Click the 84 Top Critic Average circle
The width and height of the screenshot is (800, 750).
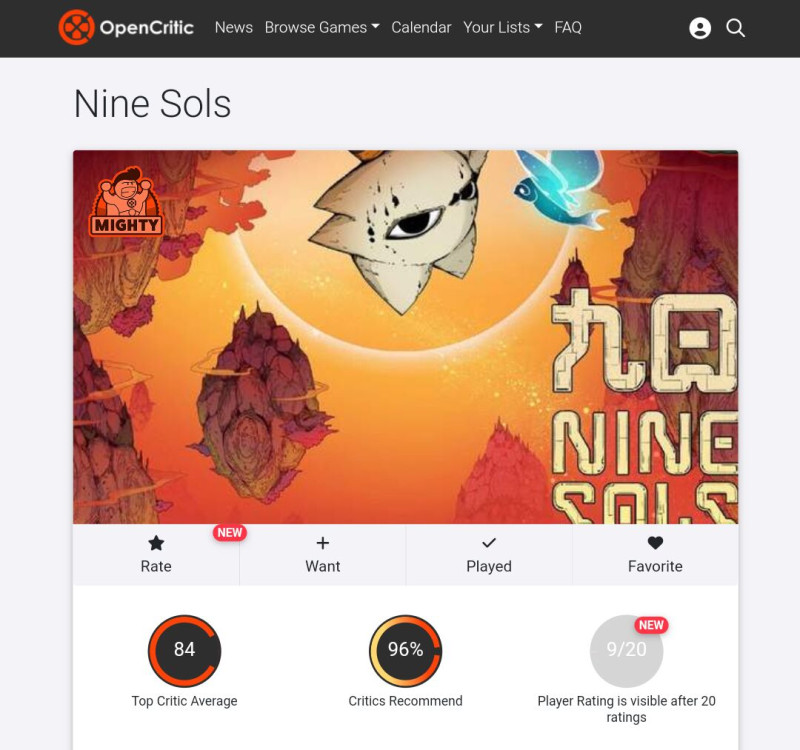coord(184,651)
